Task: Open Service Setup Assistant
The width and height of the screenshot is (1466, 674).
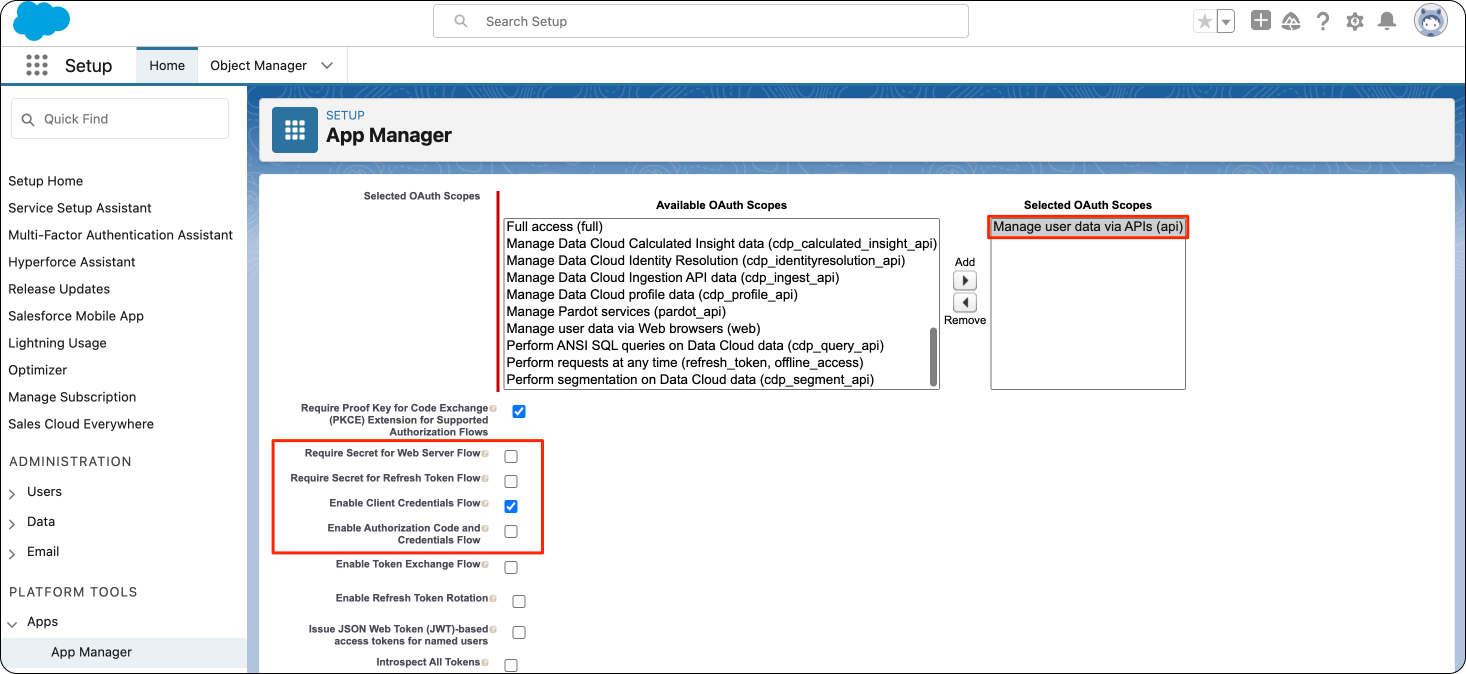Action: (x=80, y=208)
